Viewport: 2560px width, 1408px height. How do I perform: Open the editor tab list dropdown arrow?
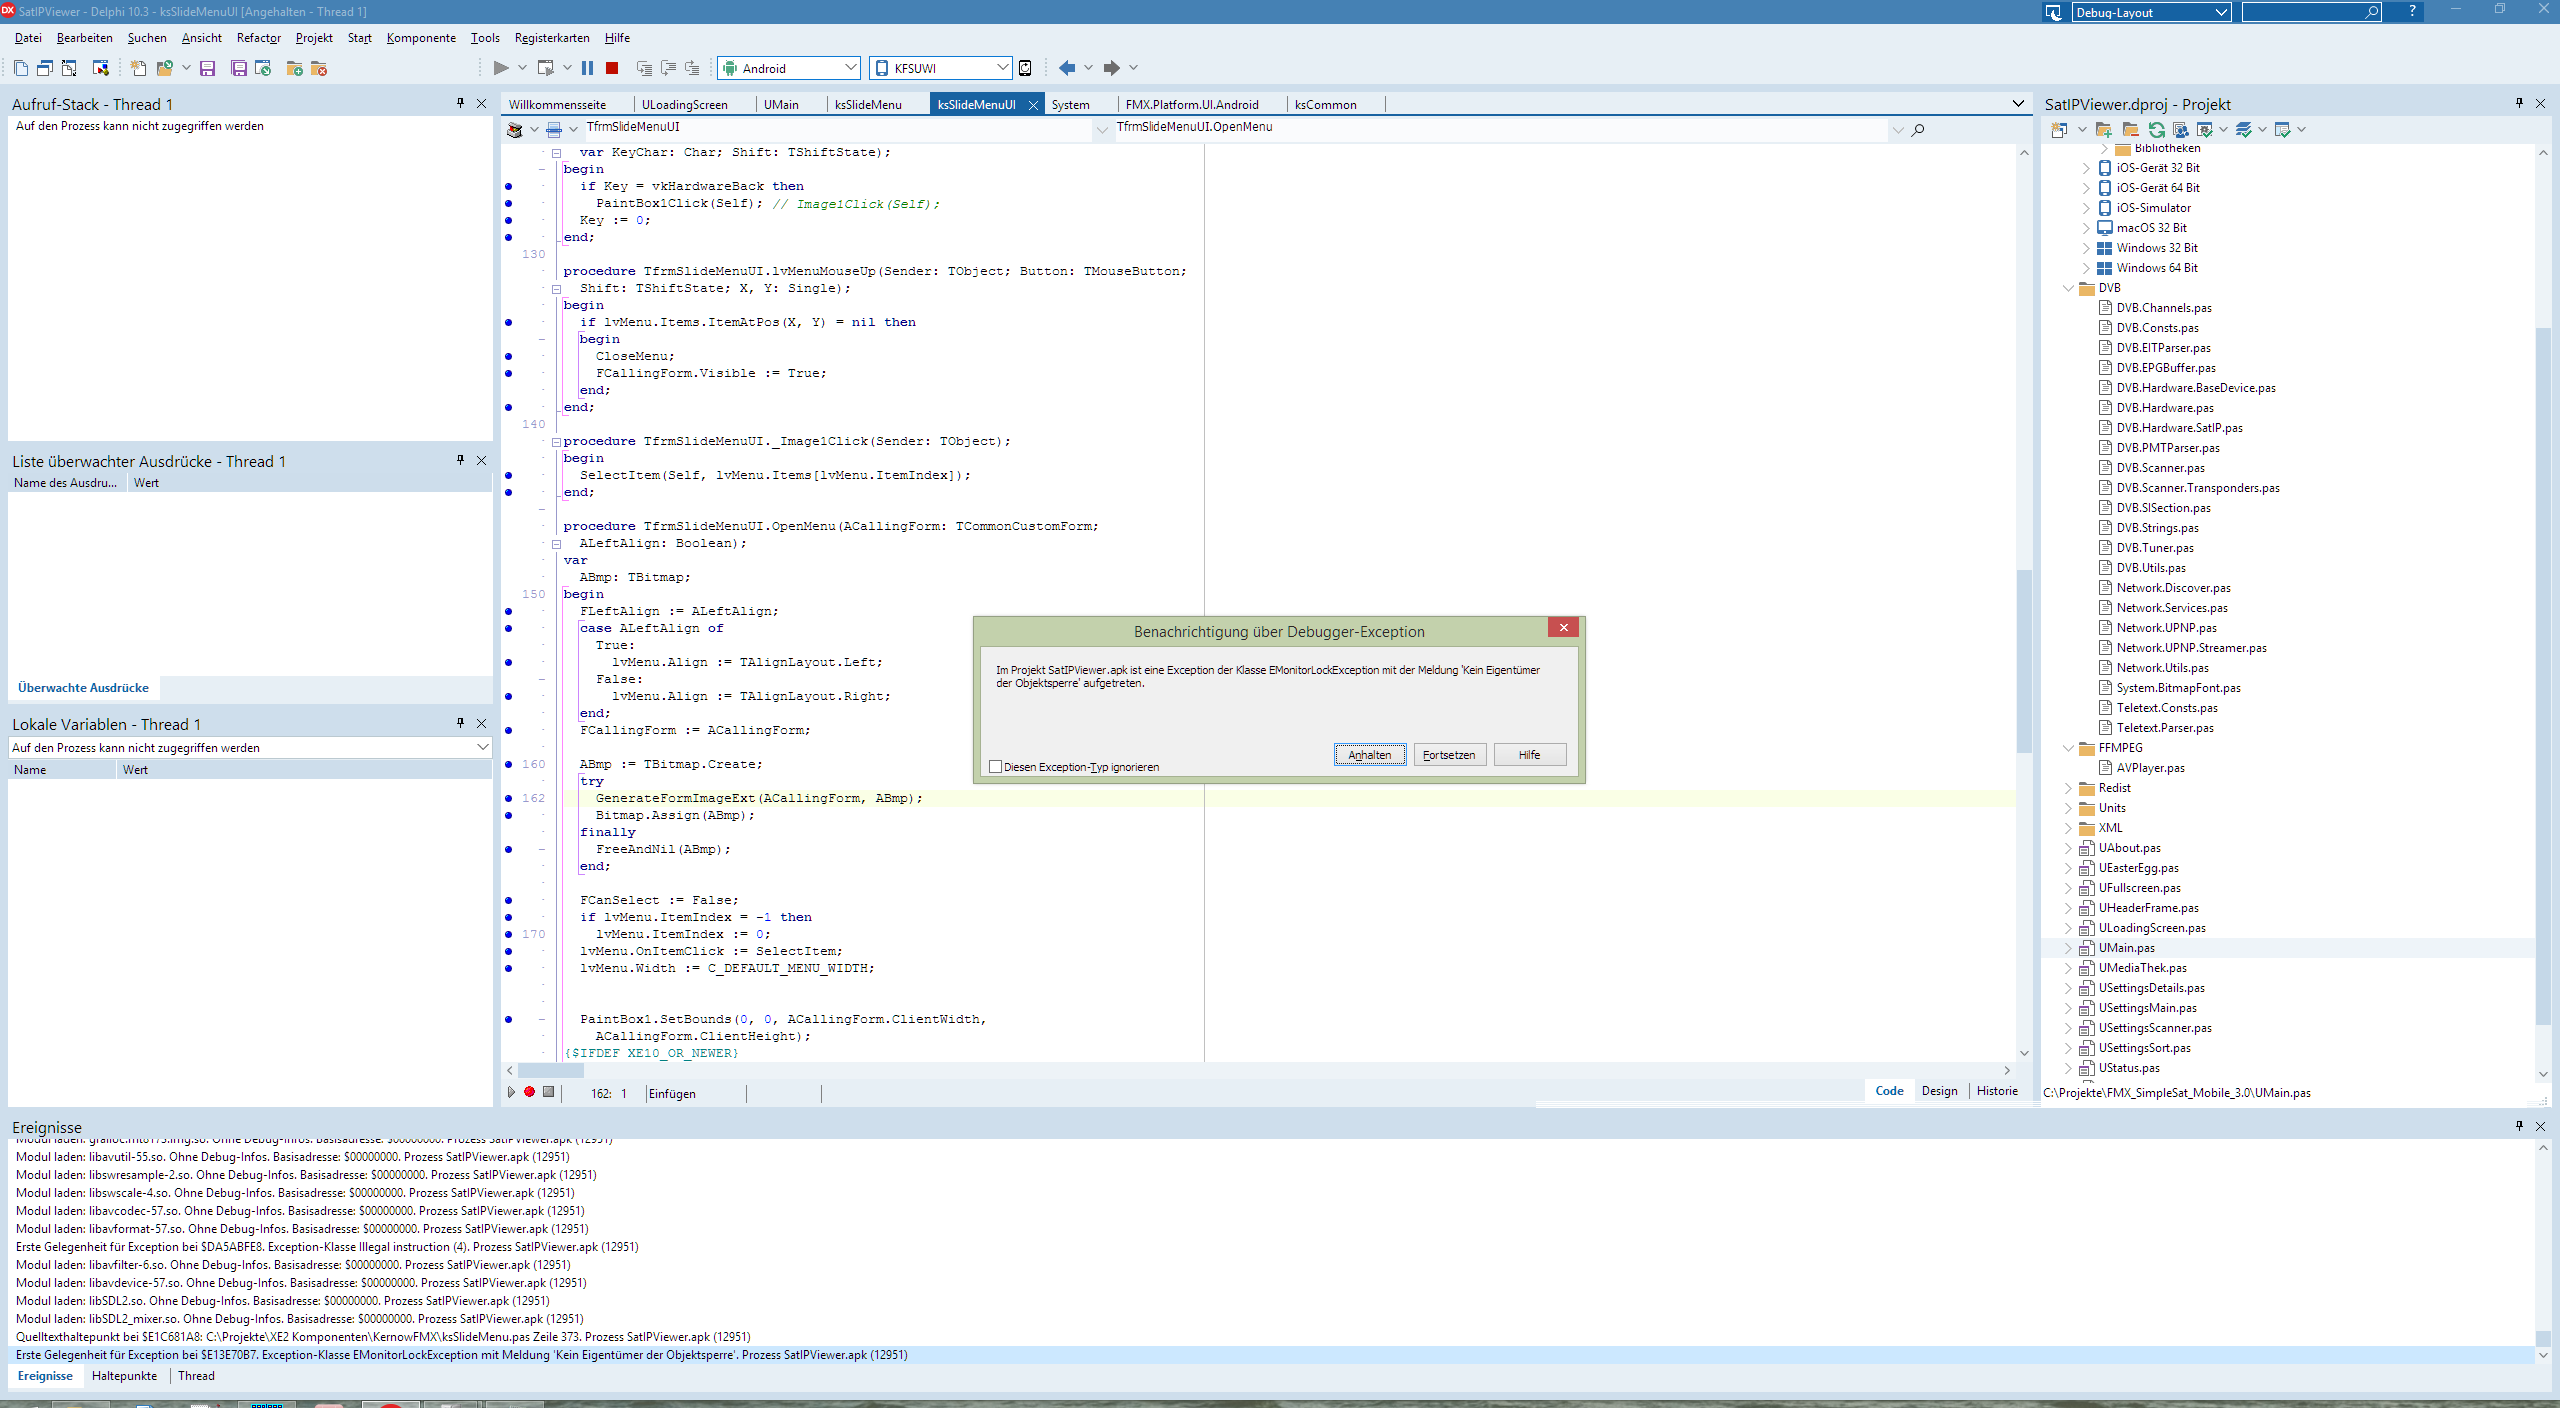pos(2018,103)
